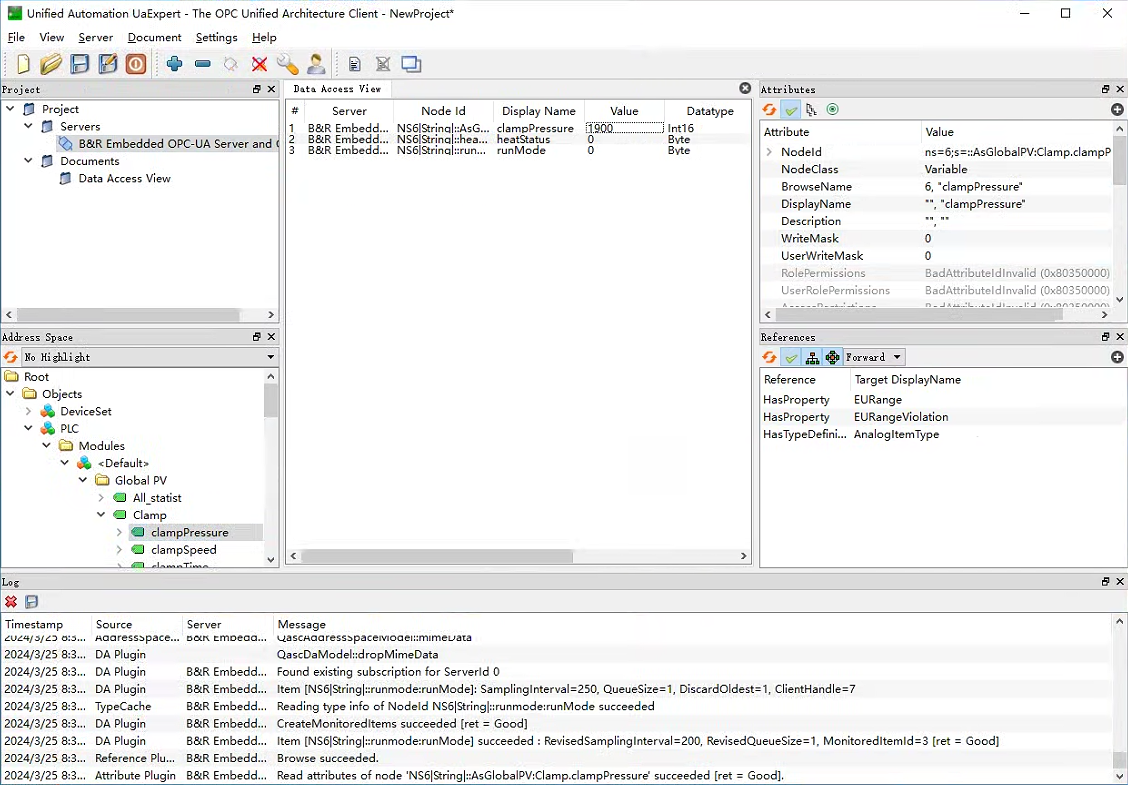Refresh the Address Space panel
This screenshot has height=785, width=1128.
tap(11, 357)
